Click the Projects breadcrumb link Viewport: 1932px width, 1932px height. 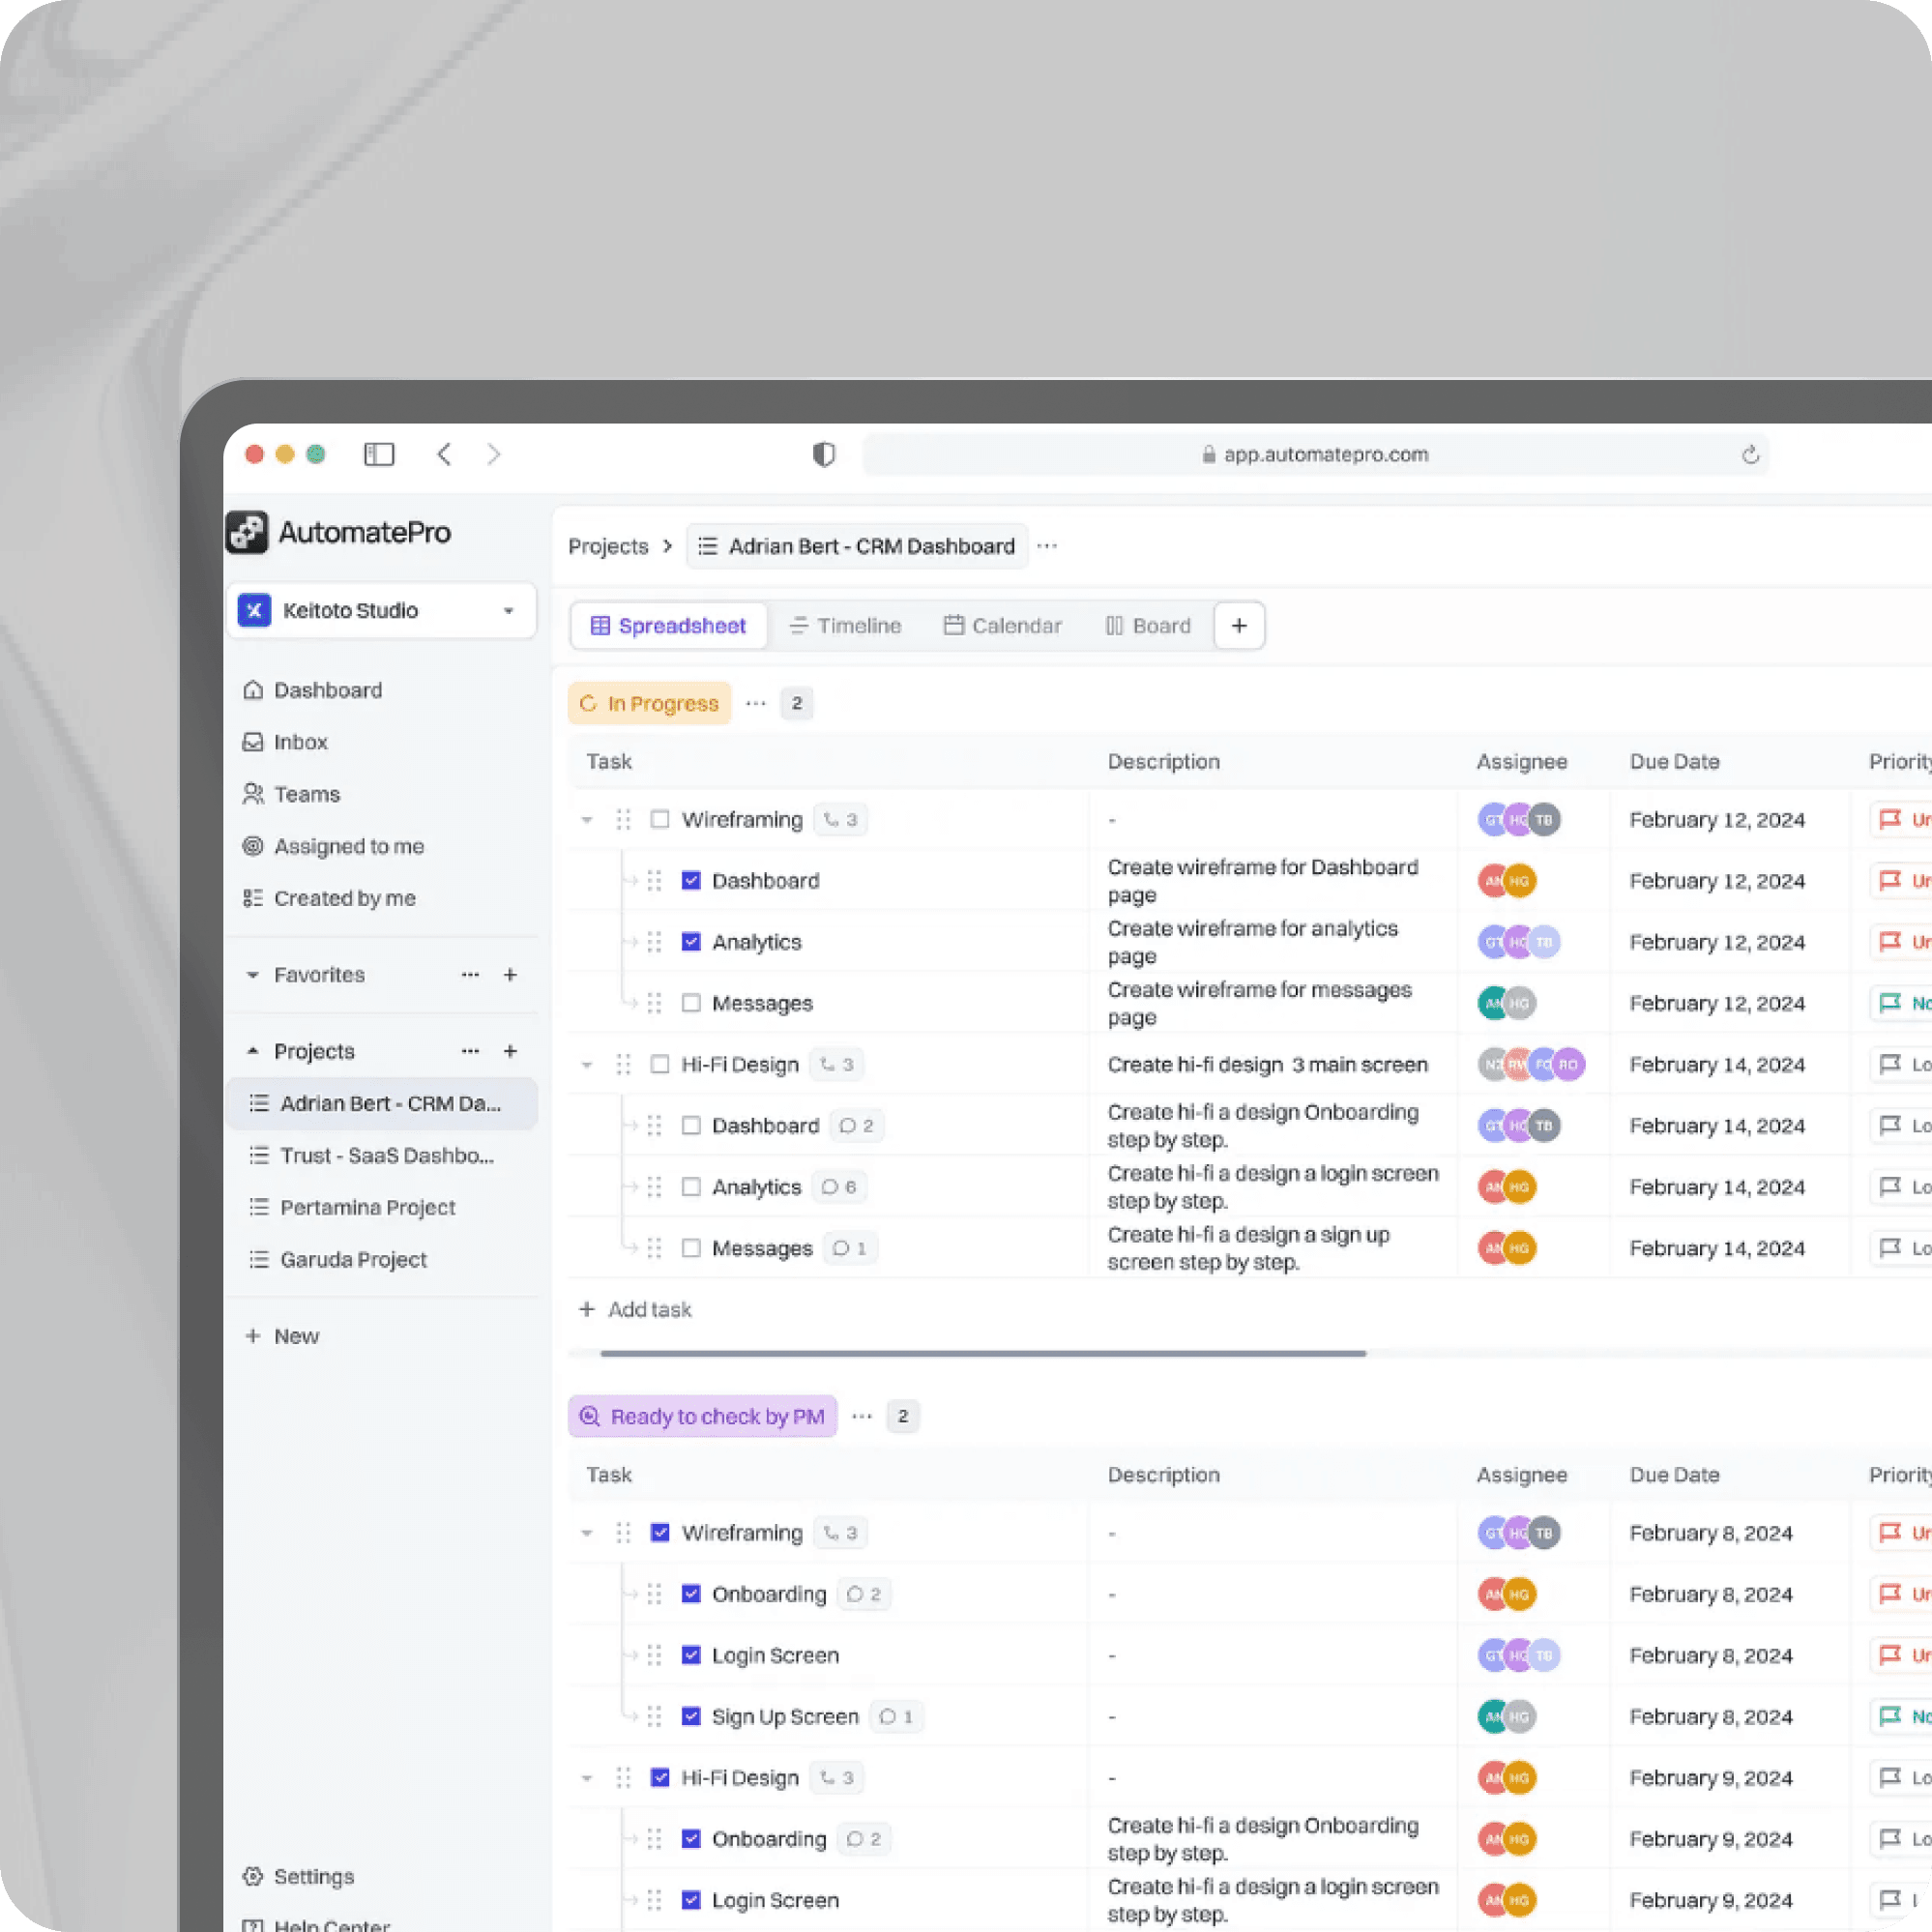click(x=608, y=547)
